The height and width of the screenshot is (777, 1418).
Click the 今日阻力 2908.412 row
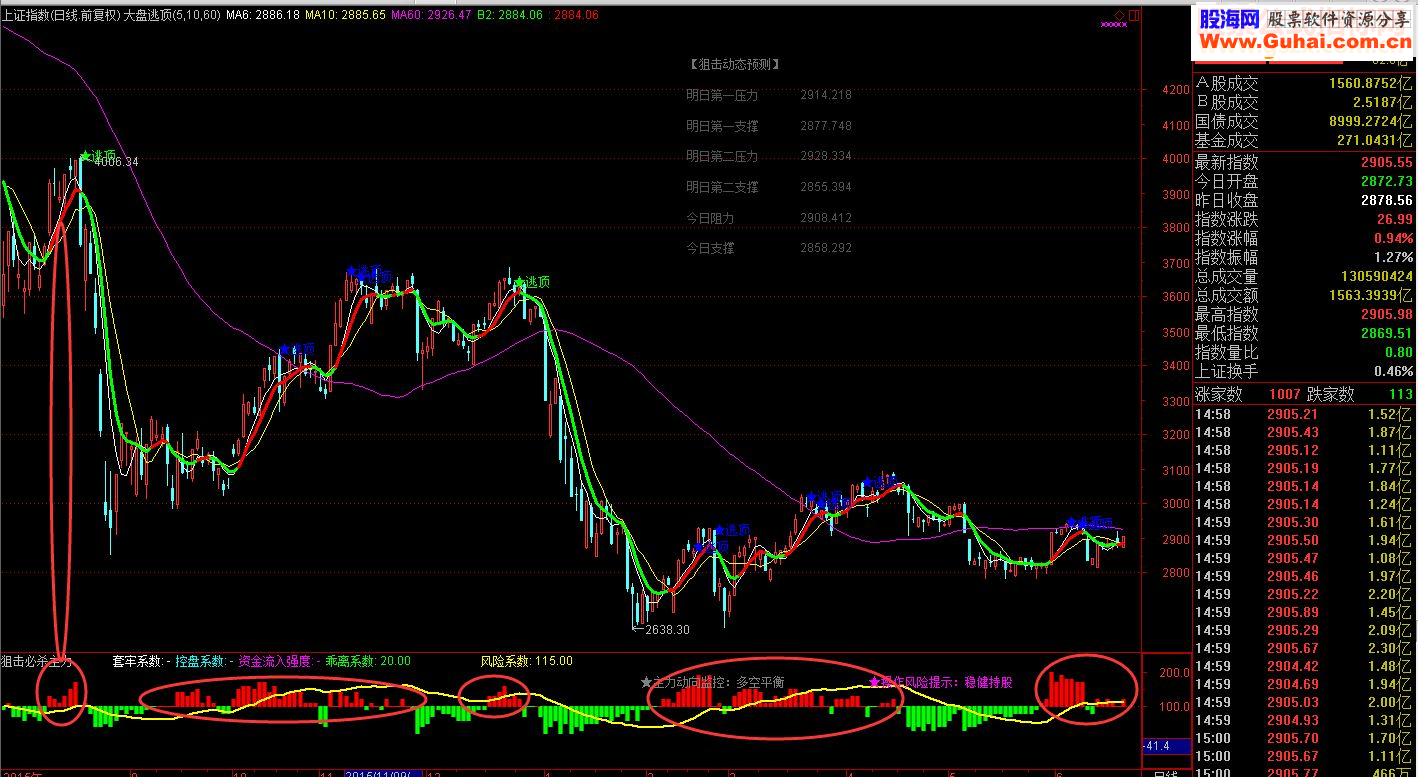(x=769, y=217)
